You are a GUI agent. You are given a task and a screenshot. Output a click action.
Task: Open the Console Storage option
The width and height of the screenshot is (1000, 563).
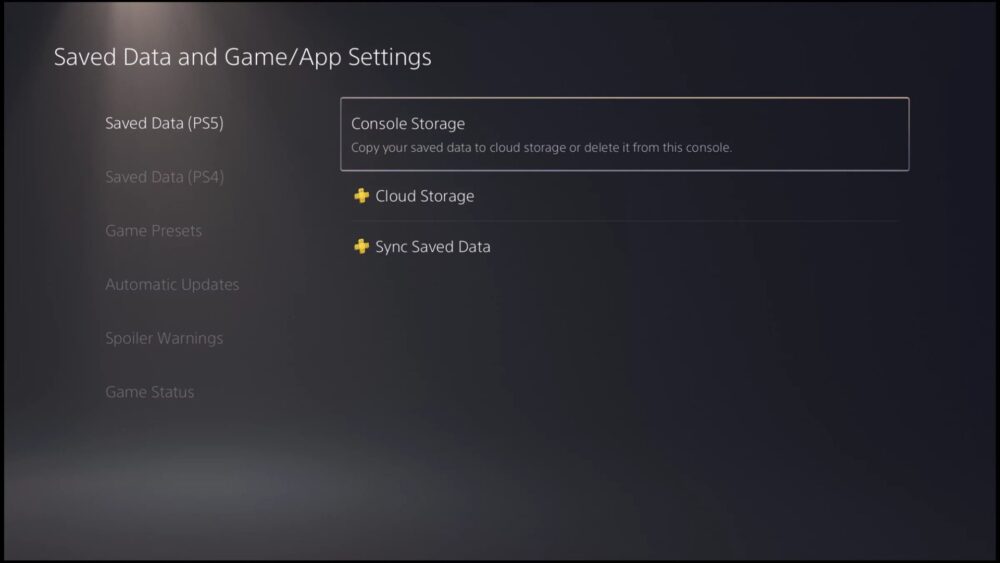click(624, 134)
